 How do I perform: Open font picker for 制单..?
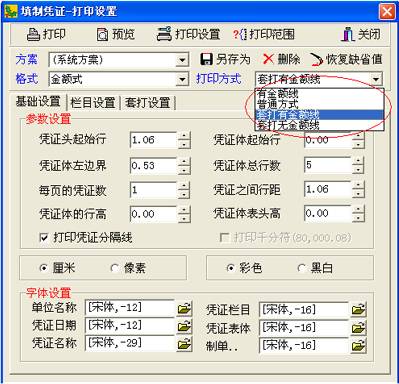pyautogui.click(x=358, y=346)
